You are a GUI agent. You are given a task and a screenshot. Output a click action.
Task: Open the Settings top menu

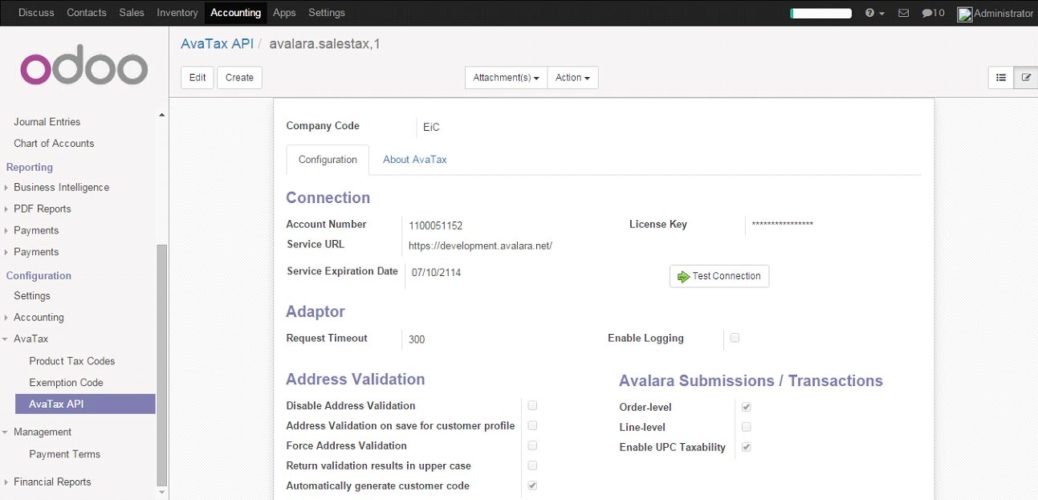pyautogui.click(x=326, y=13)
